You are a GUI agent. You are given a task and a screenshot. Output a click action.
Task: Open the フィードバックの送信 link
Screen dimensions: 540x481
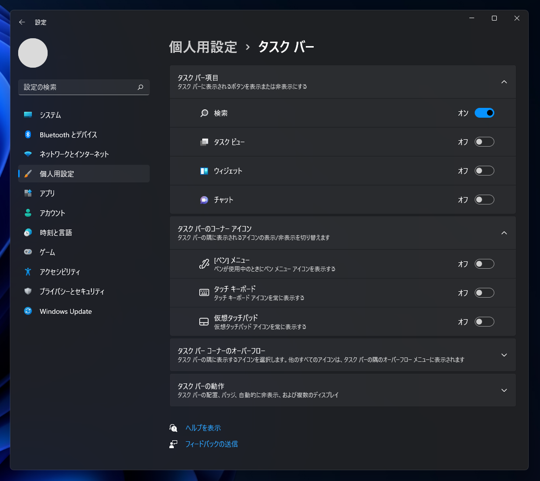tap(211, 444)
